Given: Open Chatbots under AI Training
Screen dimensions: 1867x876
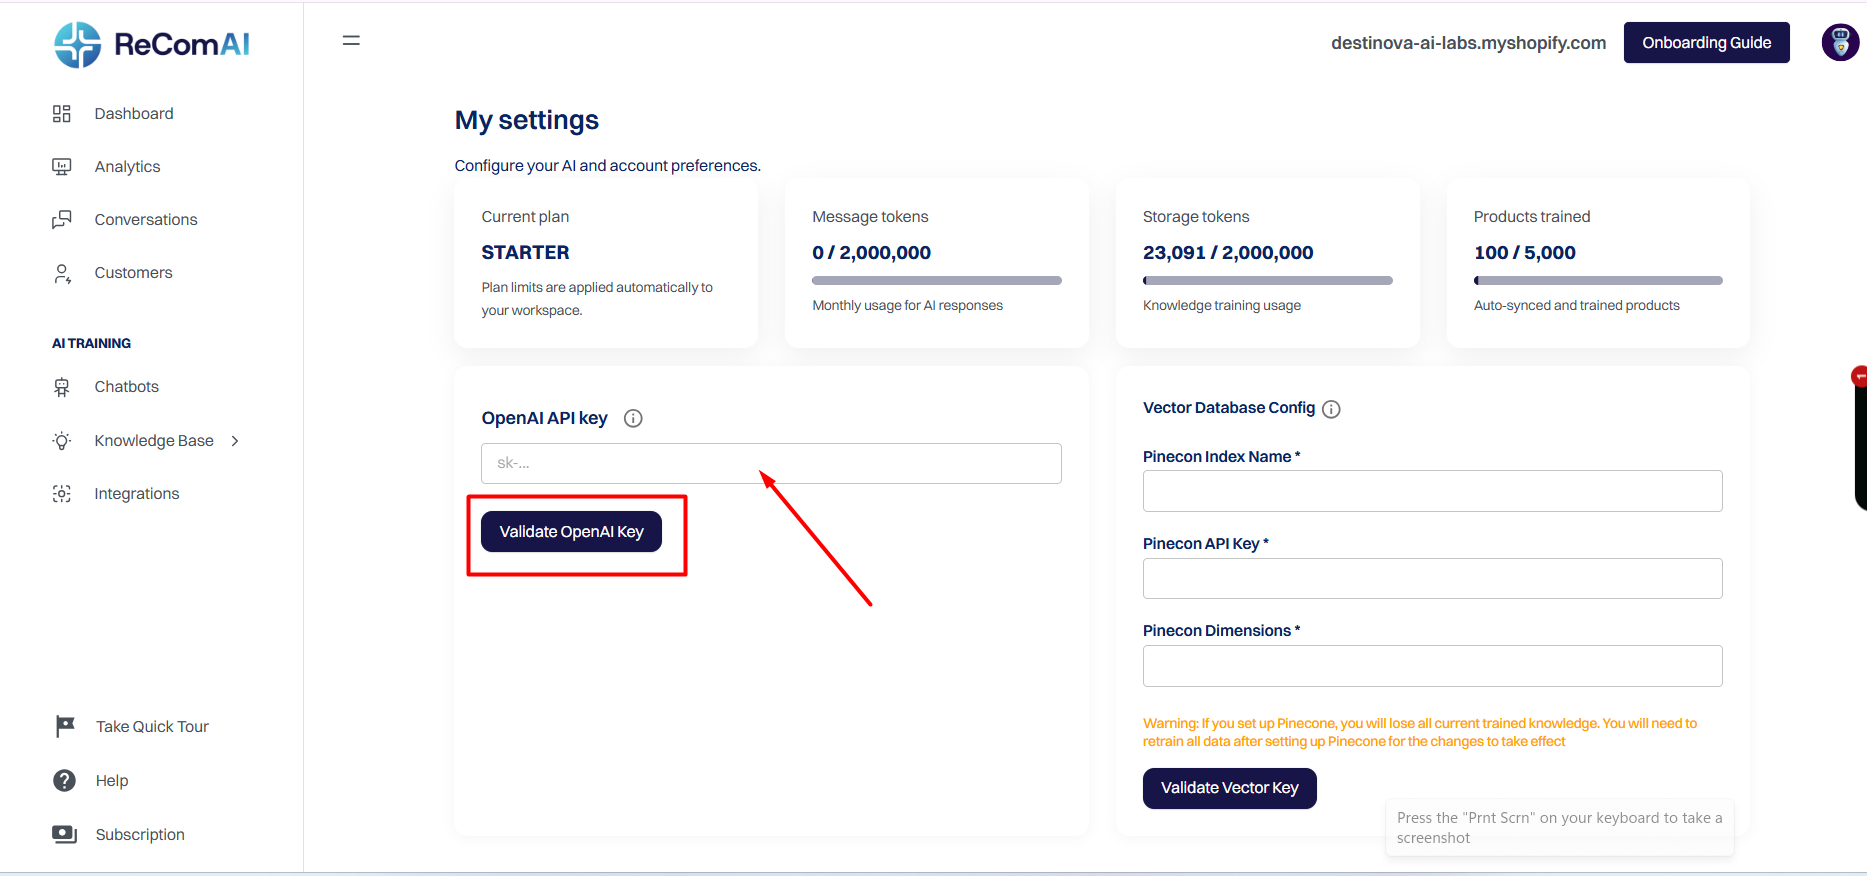Looking at the screenshot, I should pos(126,387).
